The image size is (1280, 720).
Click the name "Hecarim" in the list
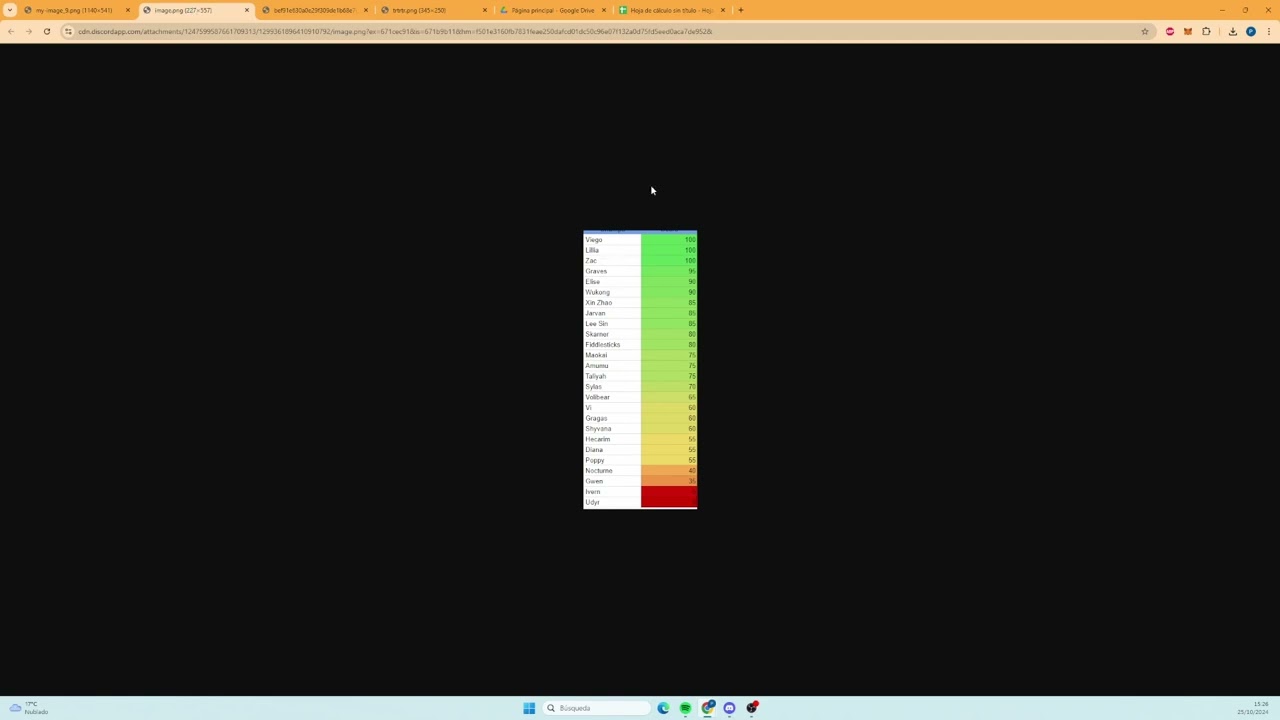tap(598, 439)
